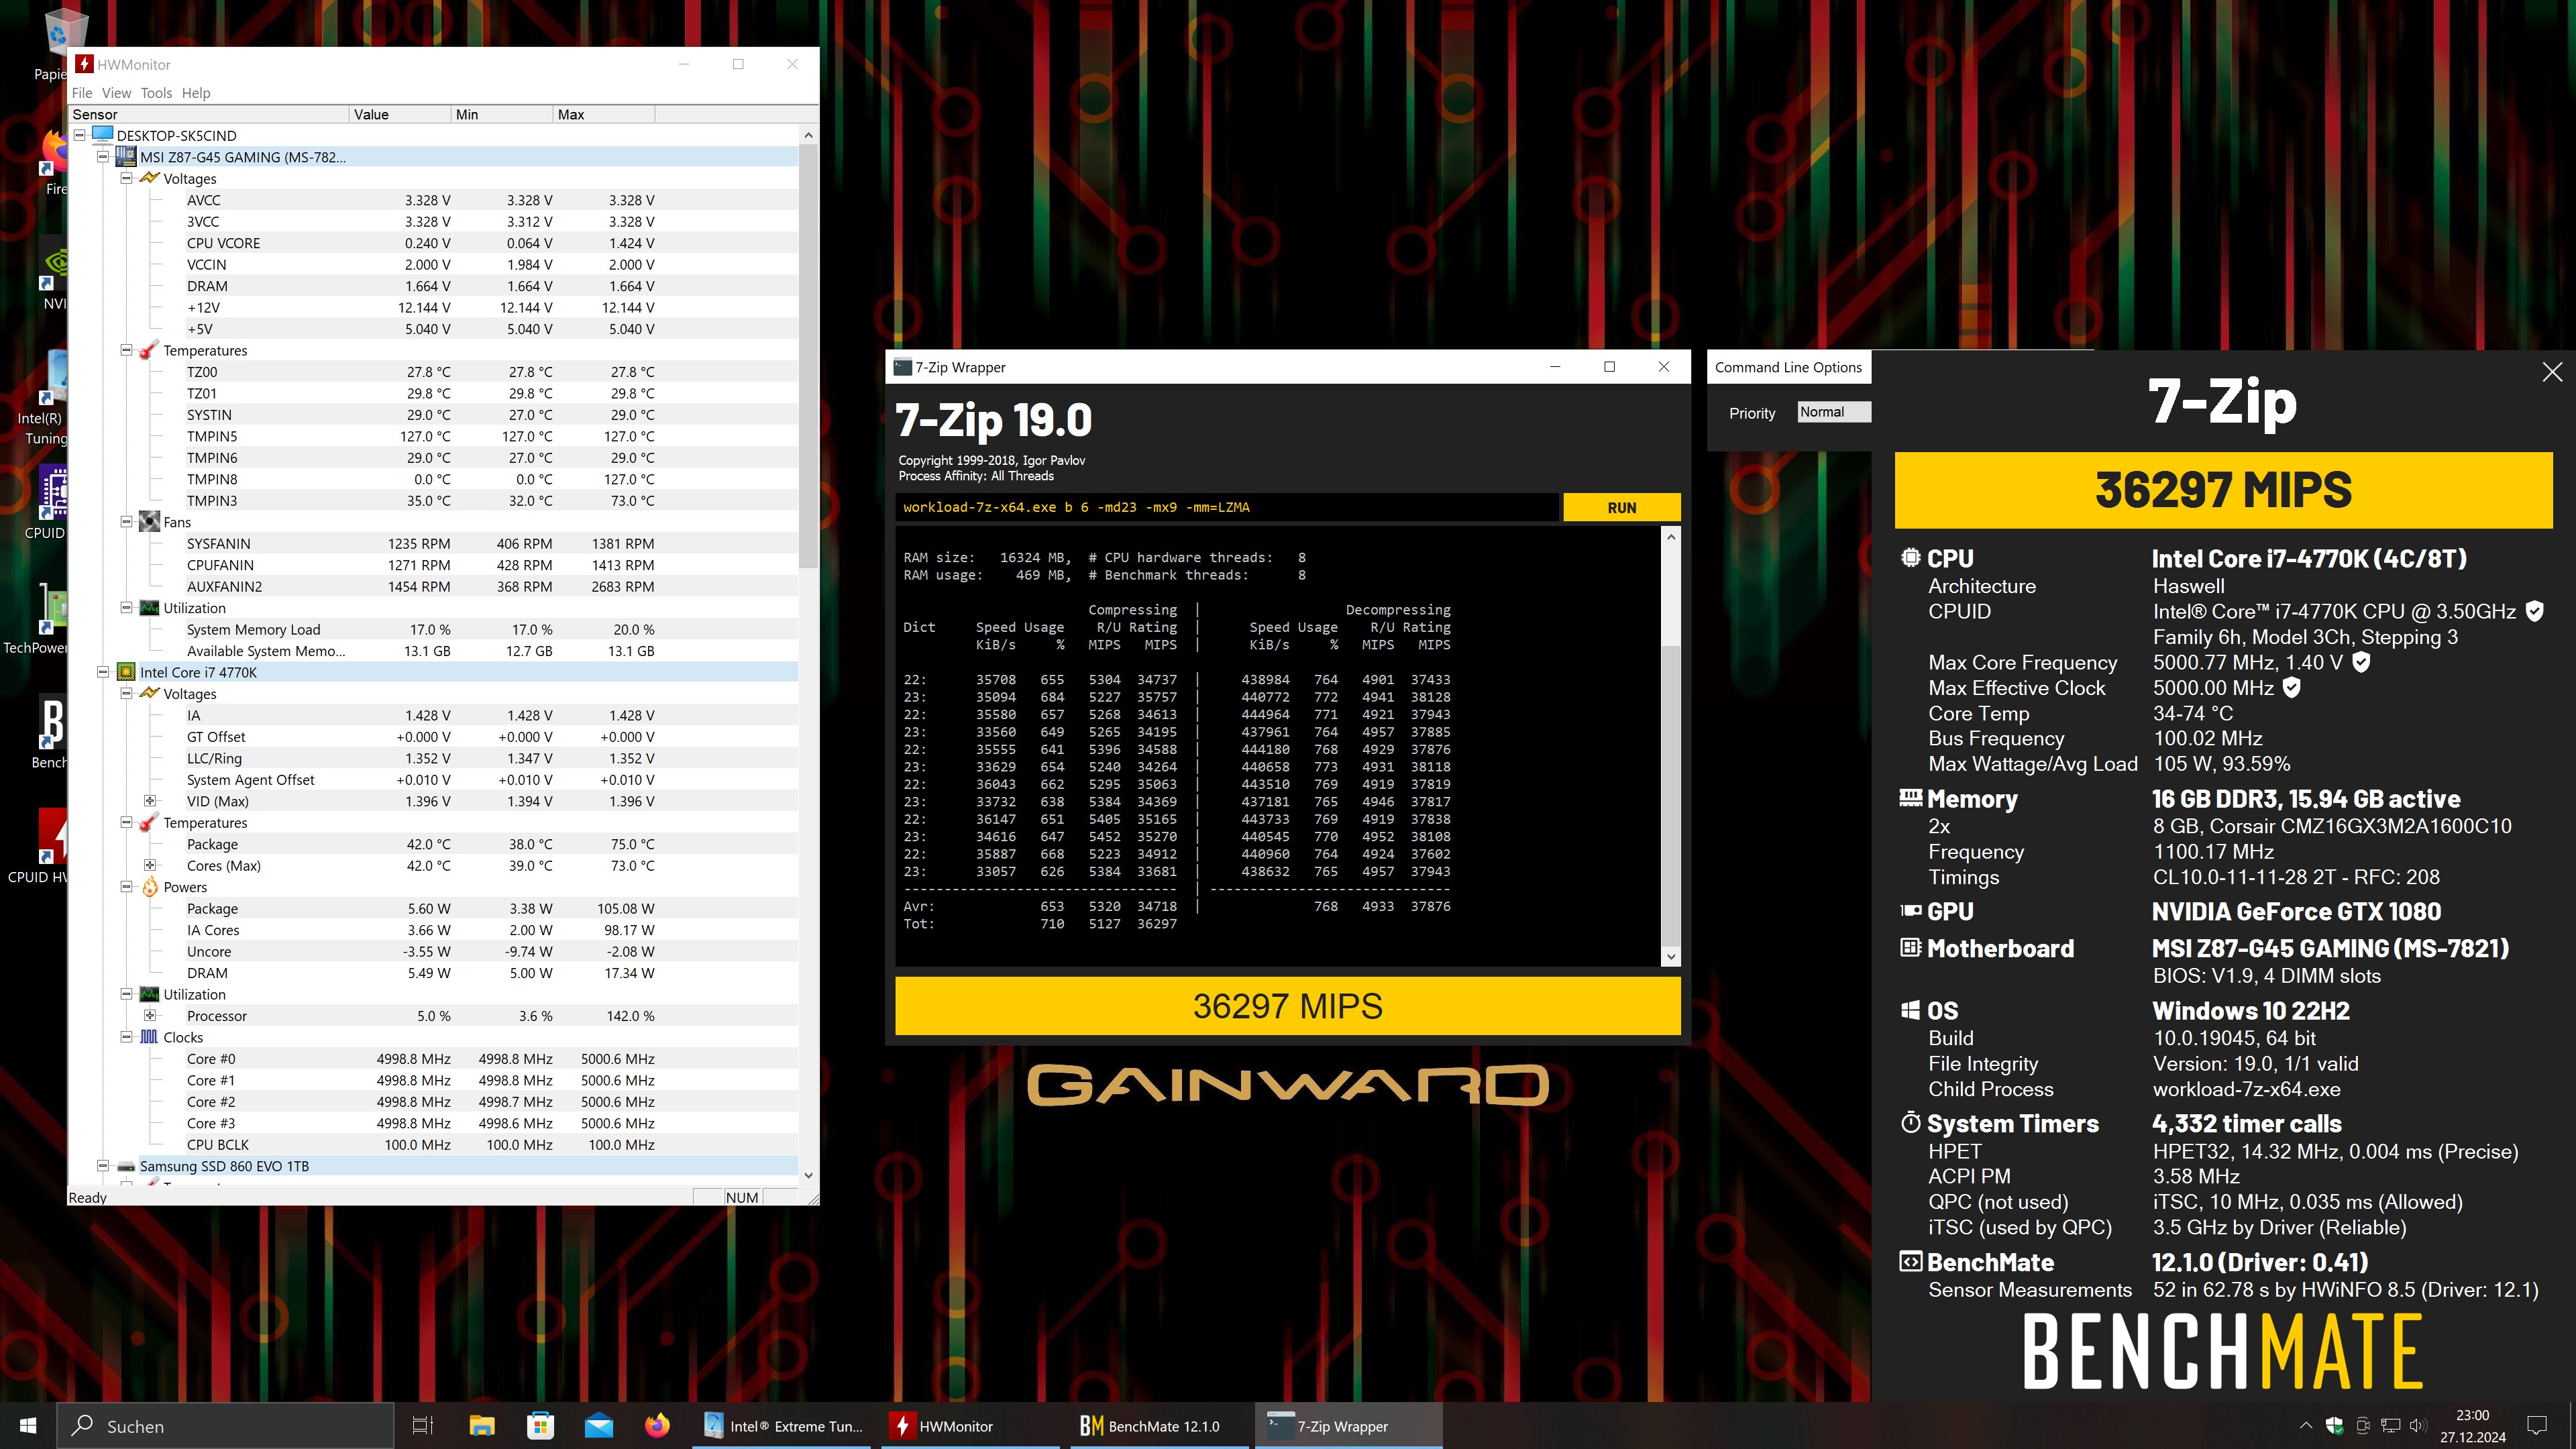
Task: Click the volume icon in system tray
Action: (x=2417, y=1425)
